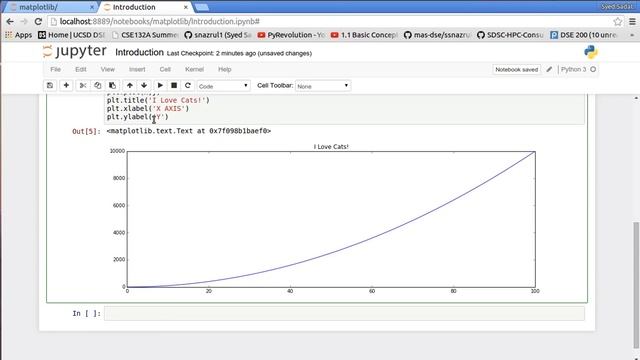The height and width of the screenshot is (360, 640).
Task: Open the View menu
Action: pyautogui.click(x=108, y=69)
